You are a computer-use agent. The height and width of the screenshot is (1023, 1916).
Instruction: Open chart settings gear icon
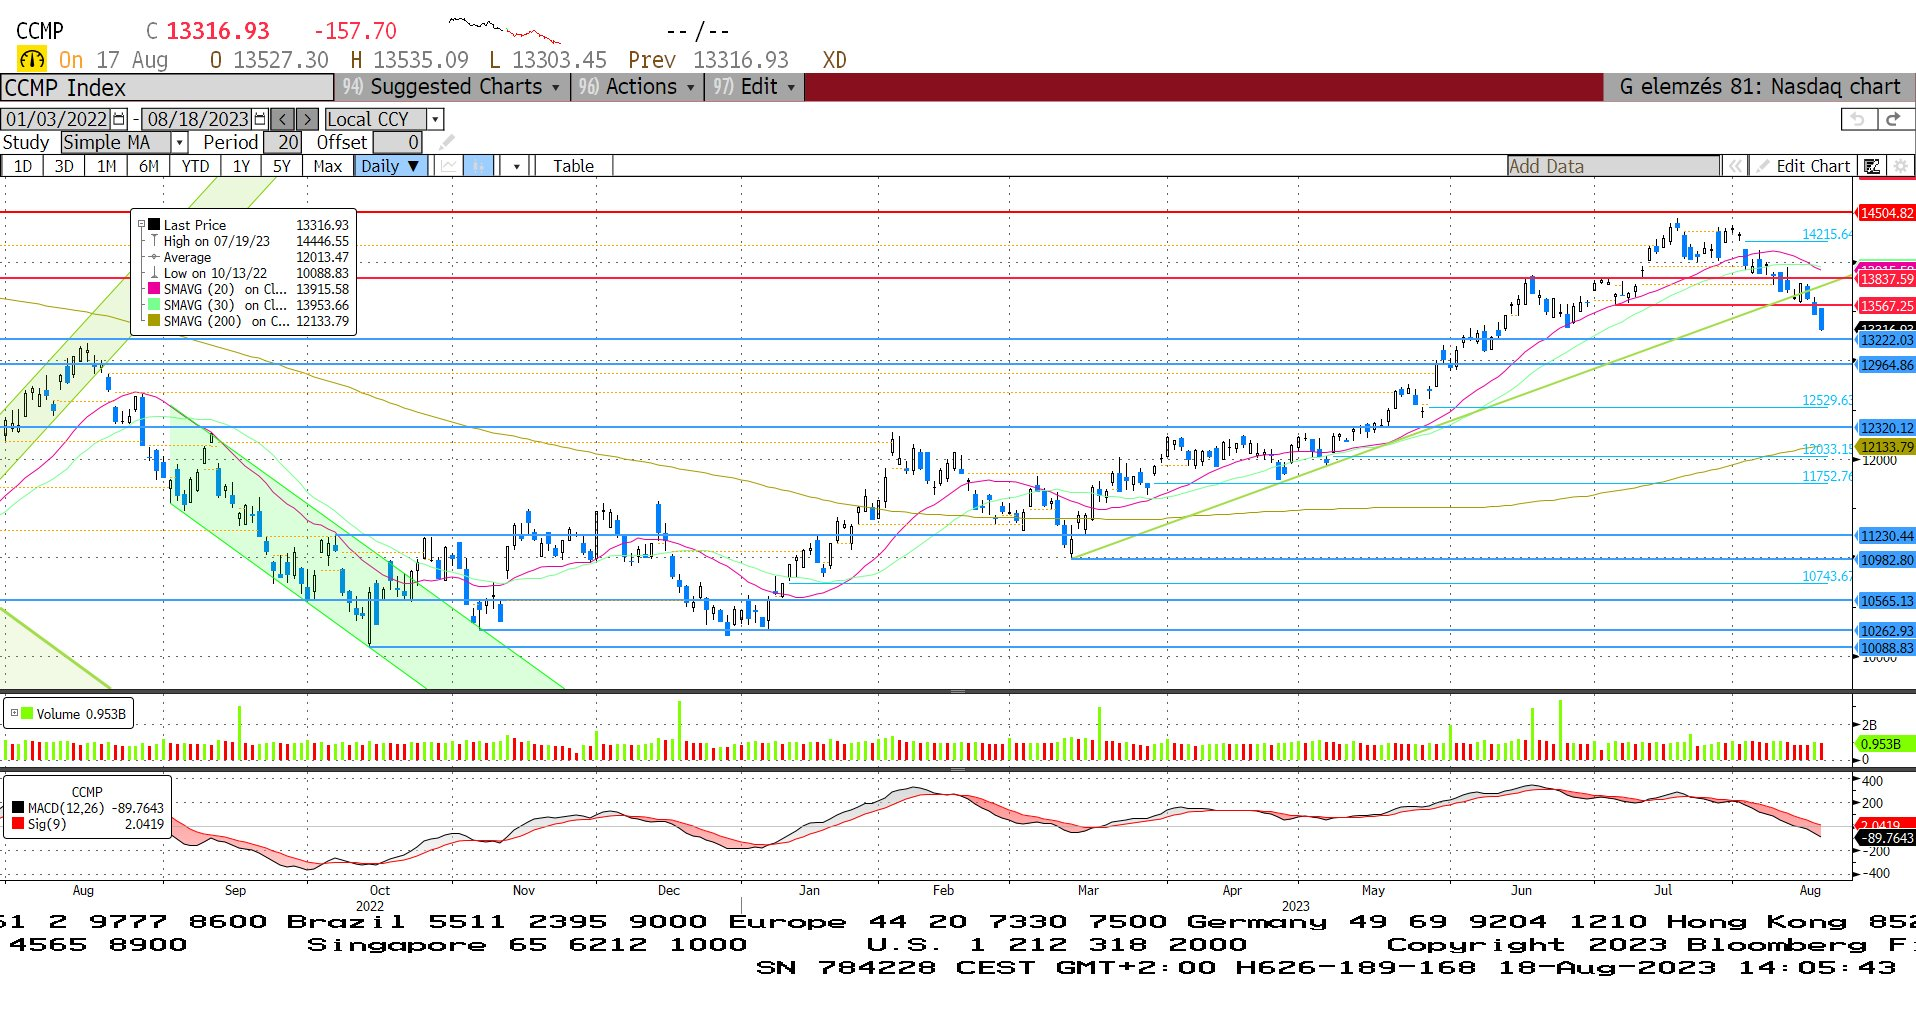[x=1900, y=166]
